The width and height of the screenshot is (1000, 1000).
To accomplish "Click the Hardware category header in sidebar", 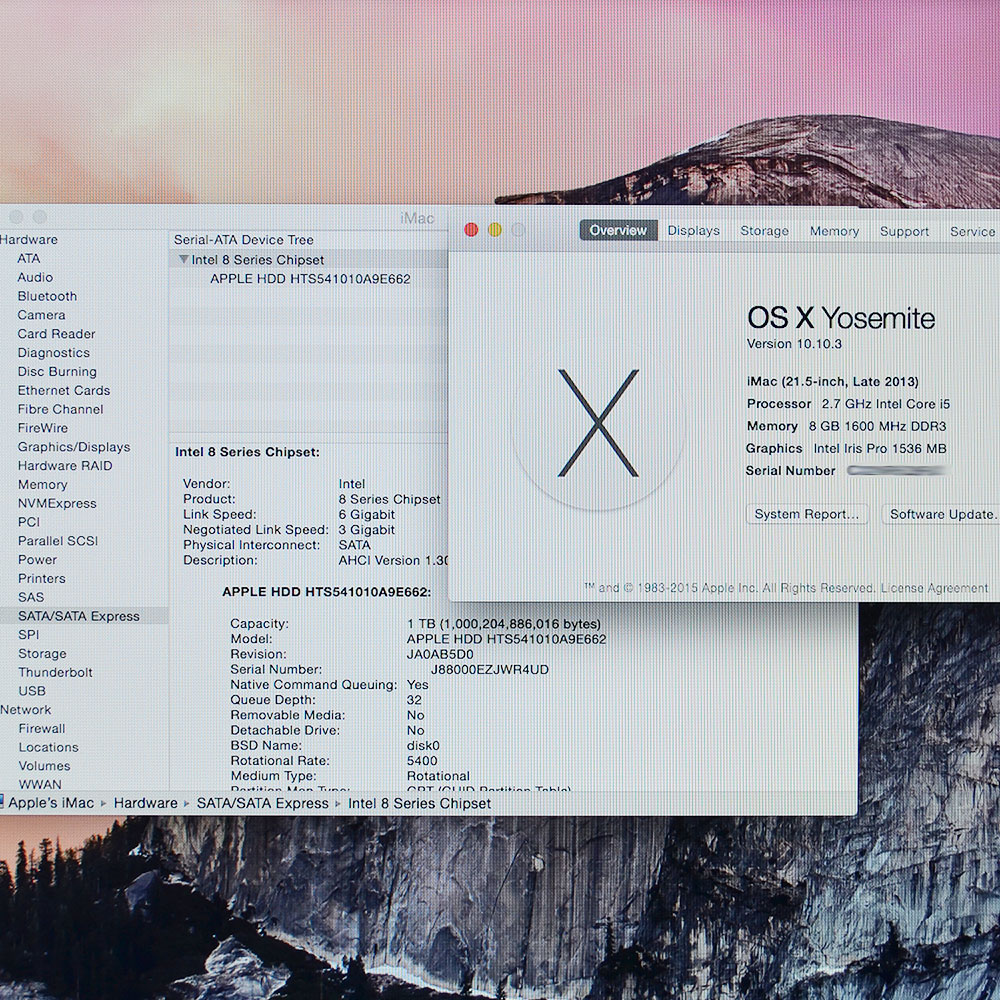I will point(29,240).
